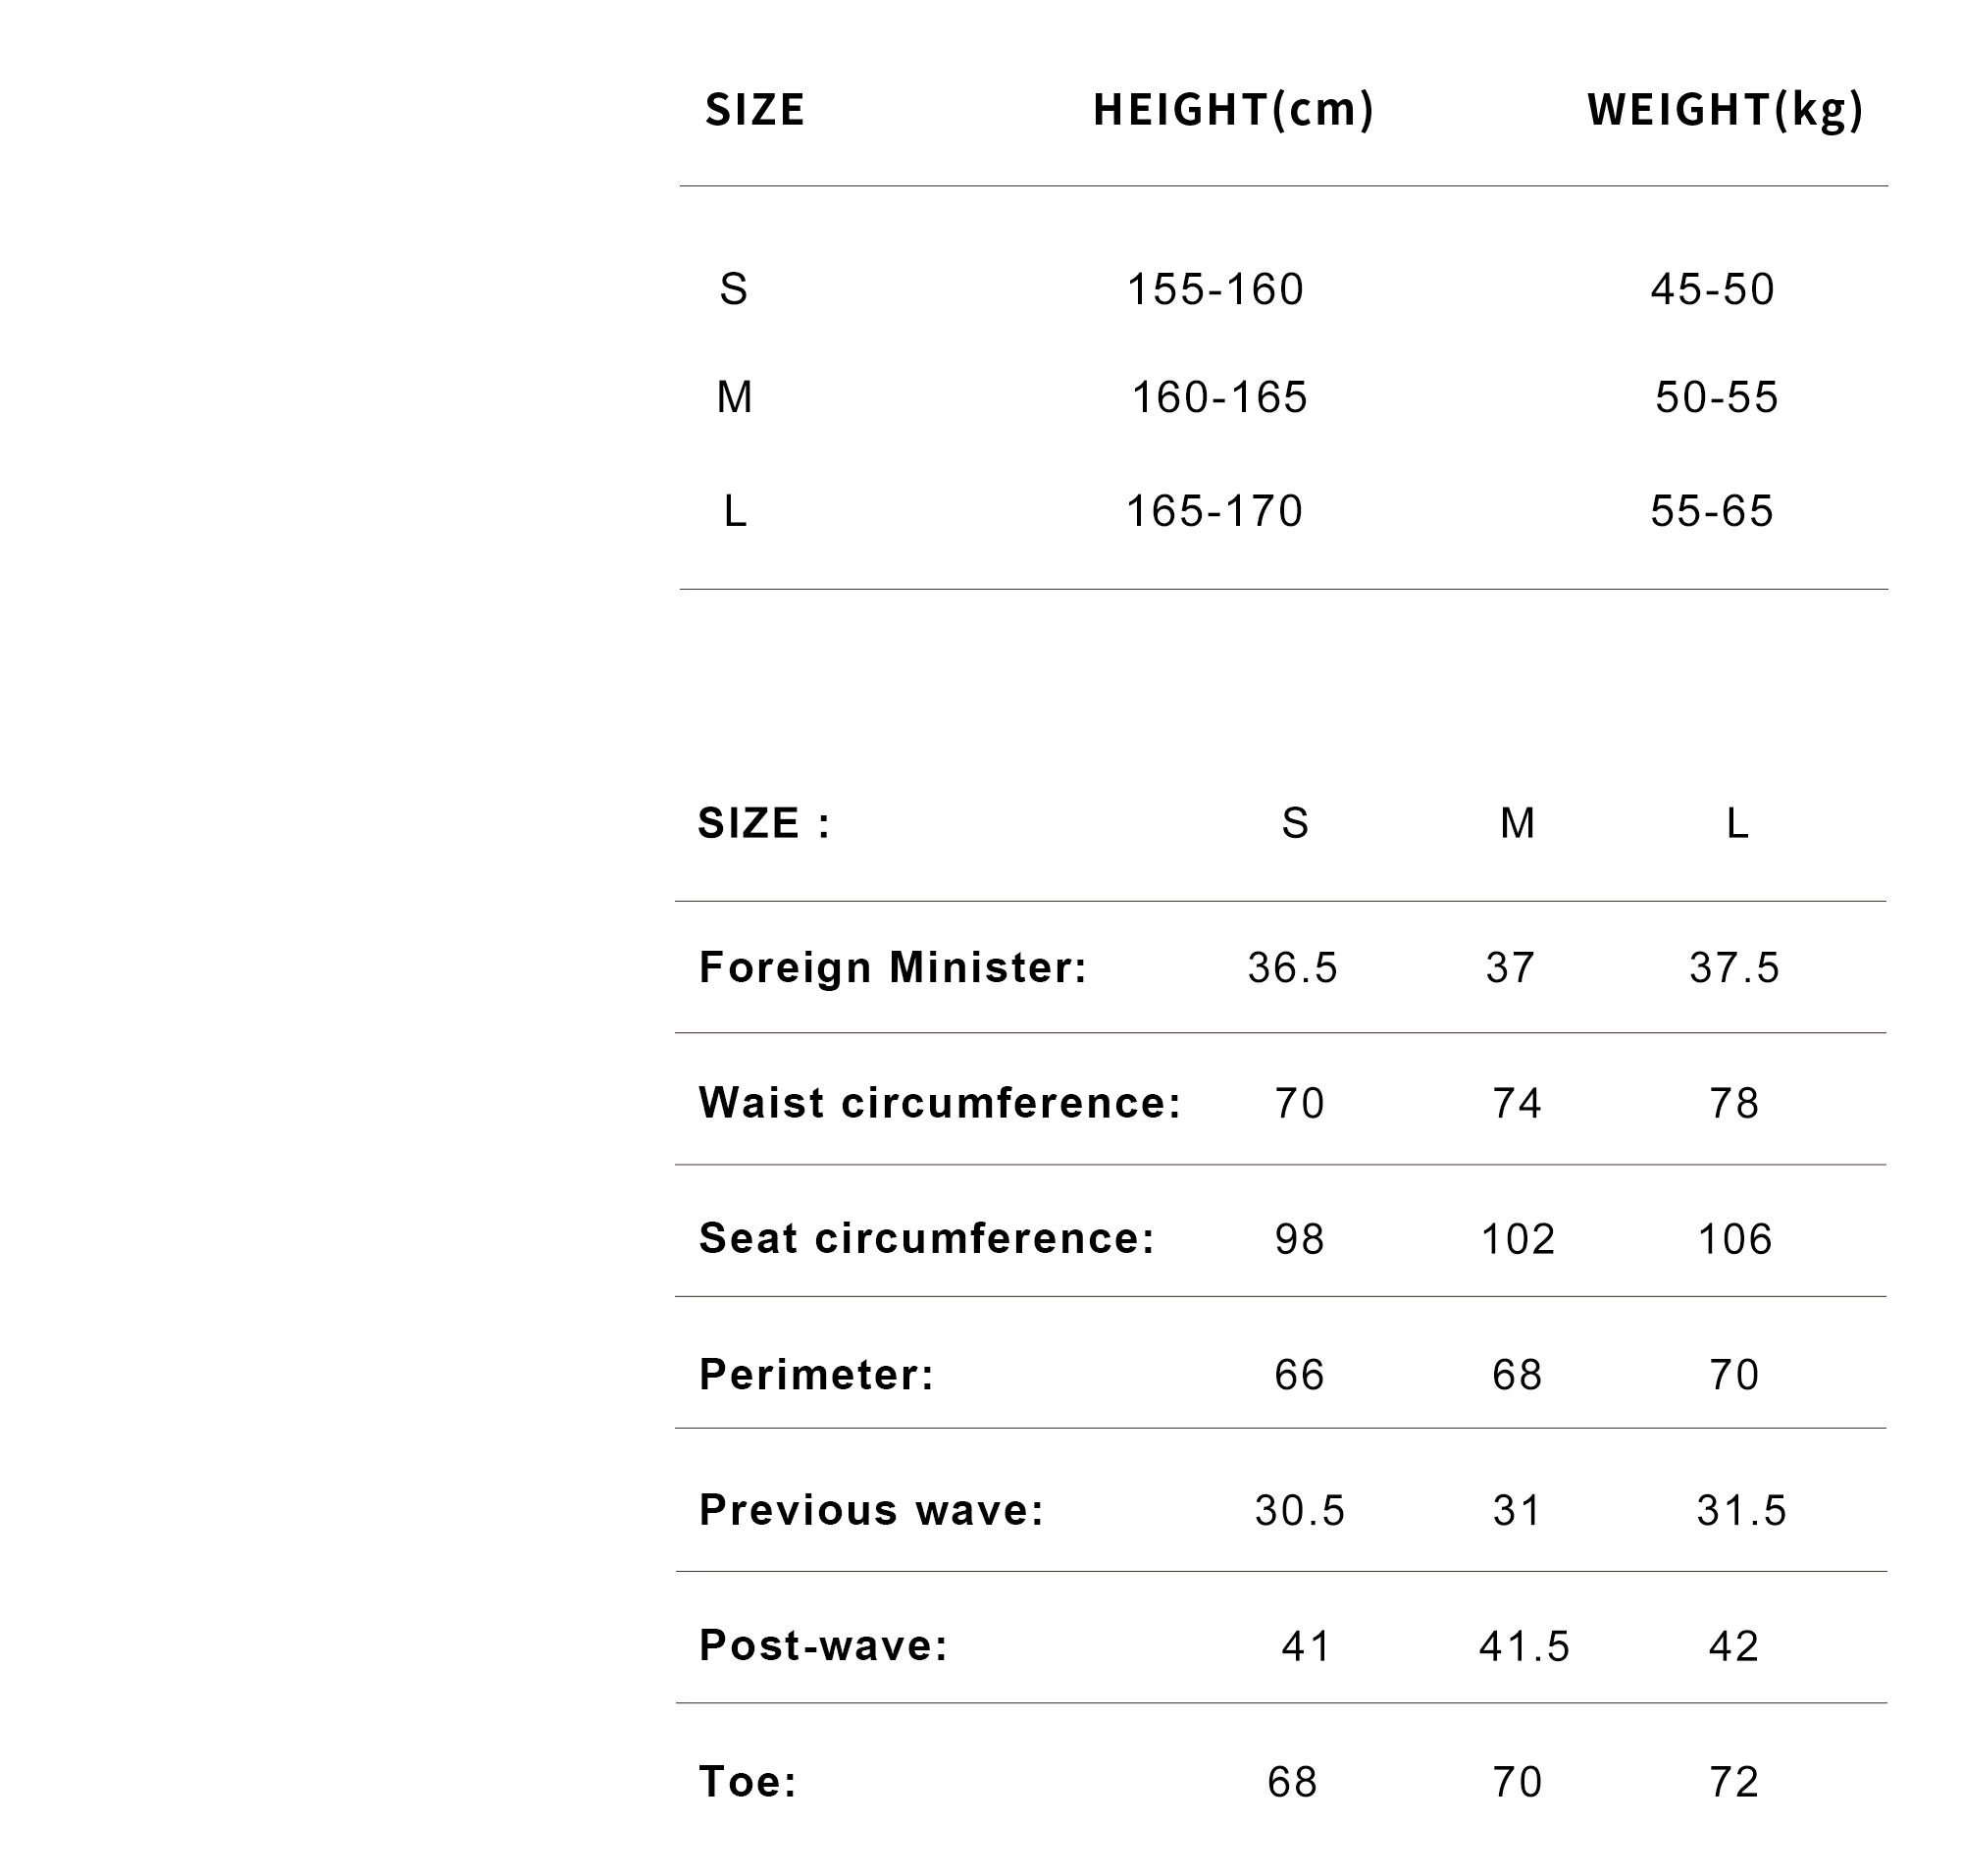Click the 41.5 Post-wave value
The width and height of the screenshot is (1962, 1876).
click(1524, 1647)
